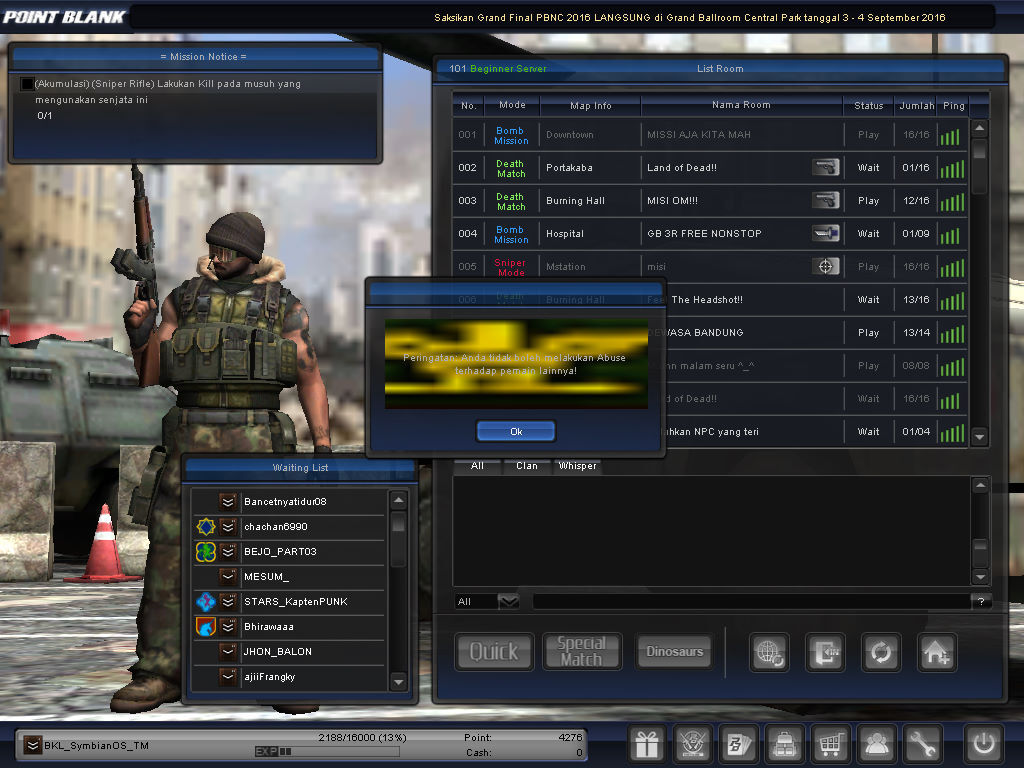This screenshot has height=768, width=1024.
Task: Click the chat message input field
Action: point(751,601)
